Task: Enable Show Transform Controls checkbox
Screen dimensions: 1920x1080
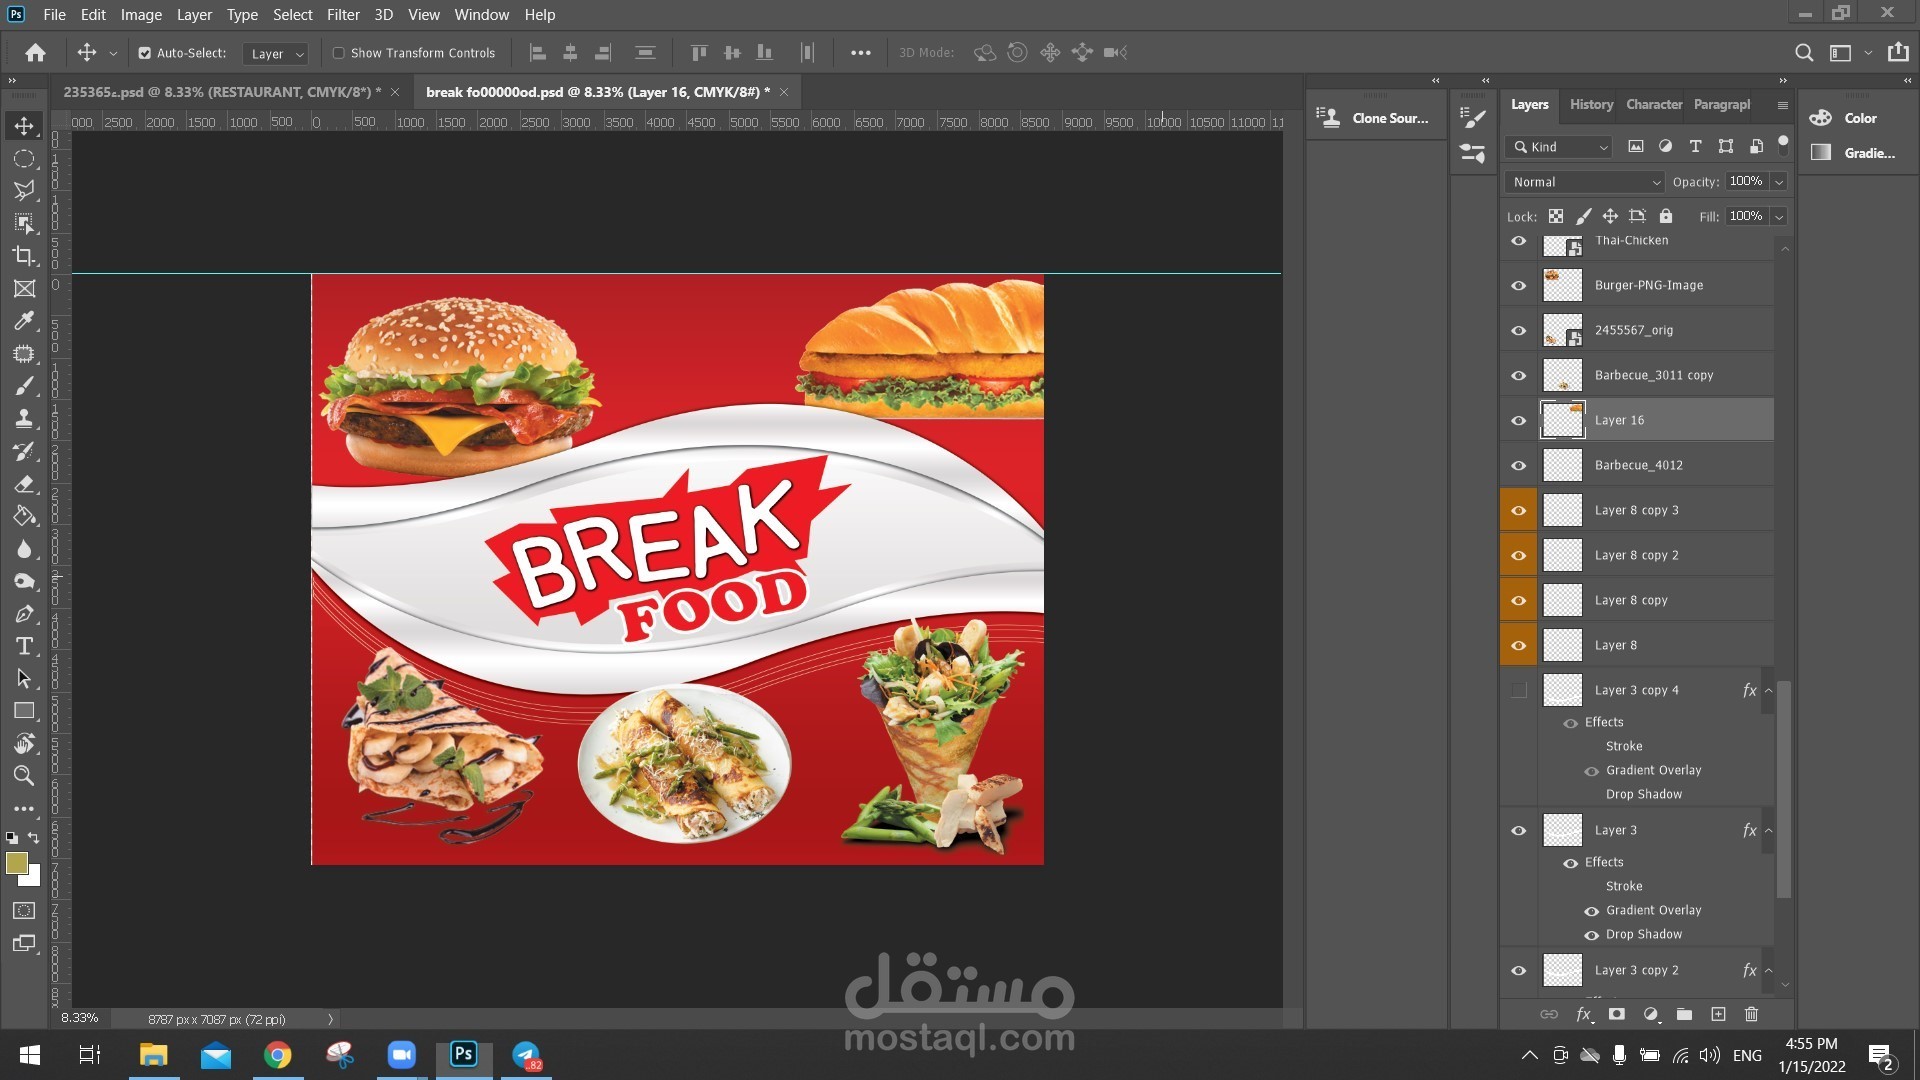Action: (x=339, y=53)
